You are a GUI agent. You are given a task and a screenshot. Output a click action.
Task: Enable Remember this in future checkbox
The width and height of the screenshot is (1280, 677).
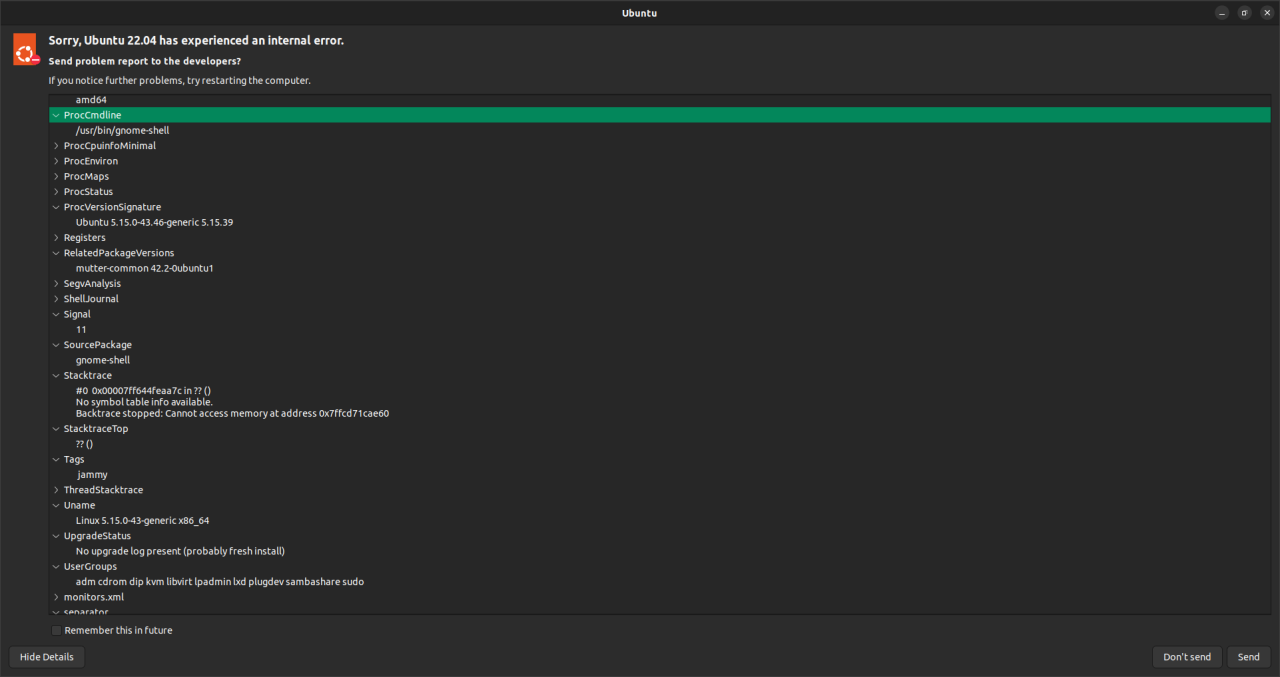pos(56,630)
